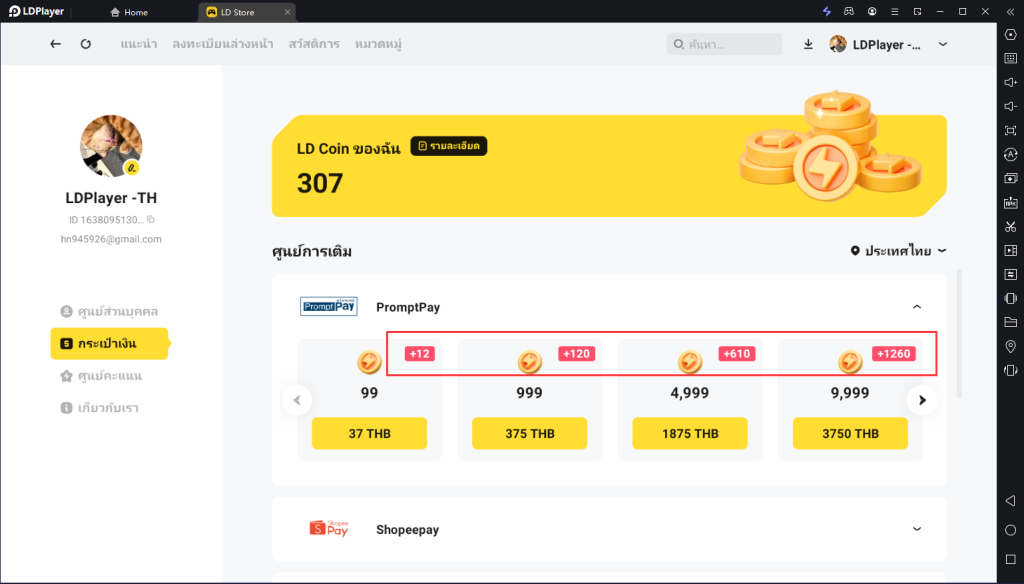Switch to the Home tab

pos(129,12)
